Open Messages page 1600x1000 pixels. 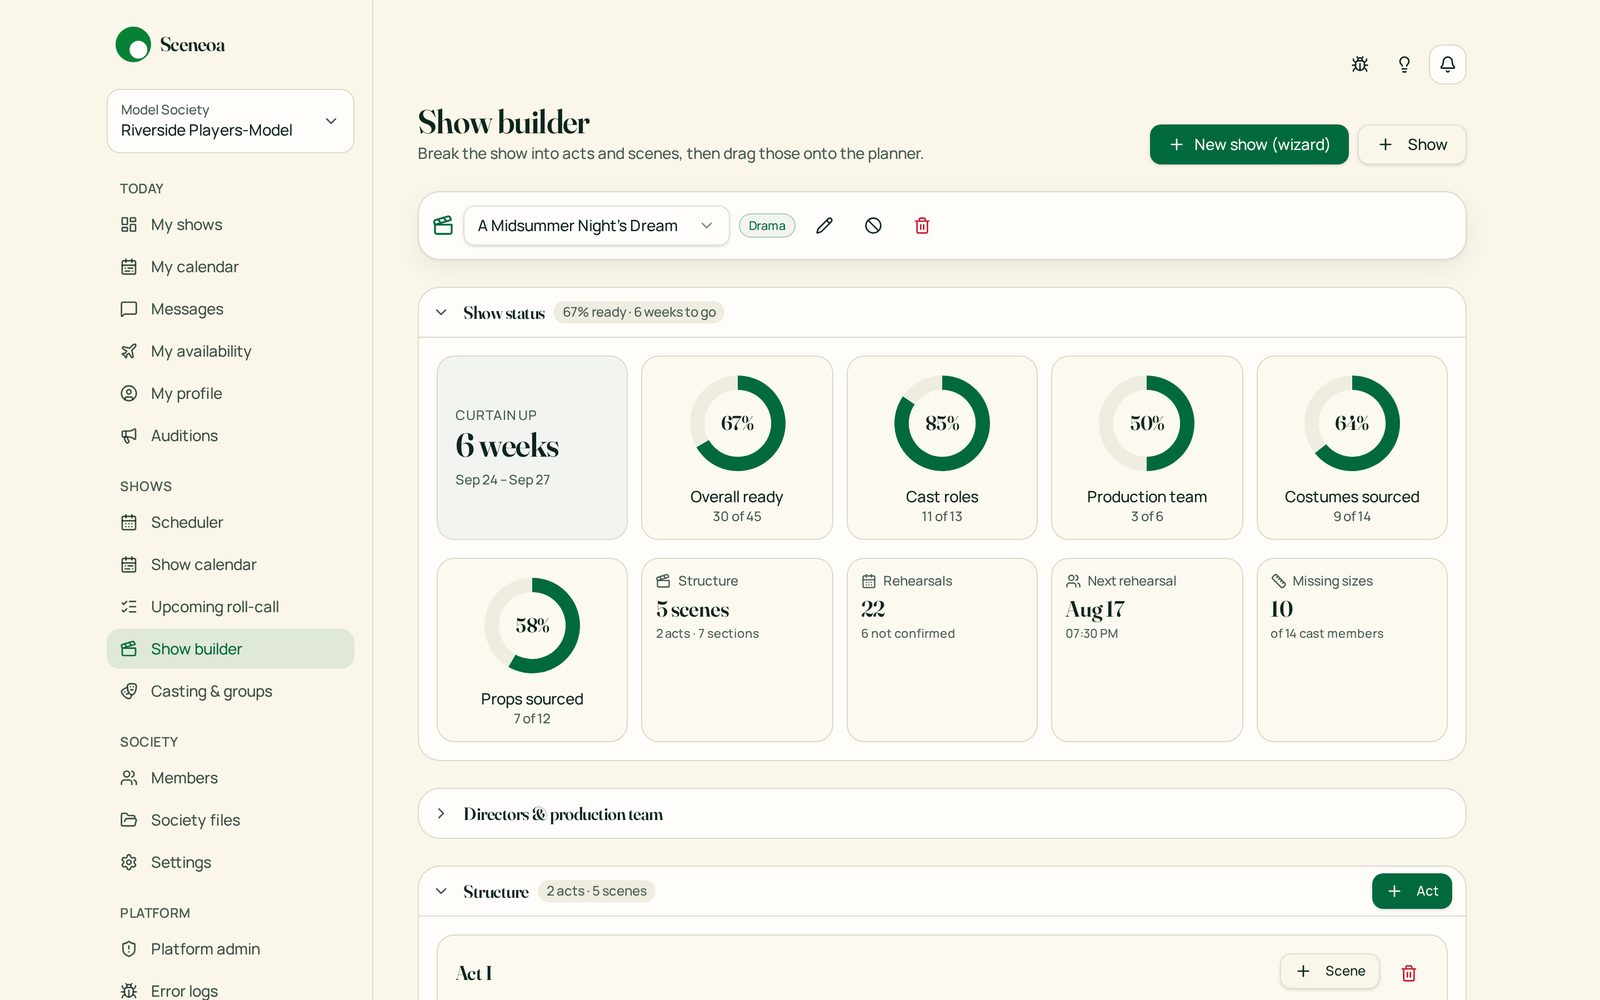tap(230, 309)
